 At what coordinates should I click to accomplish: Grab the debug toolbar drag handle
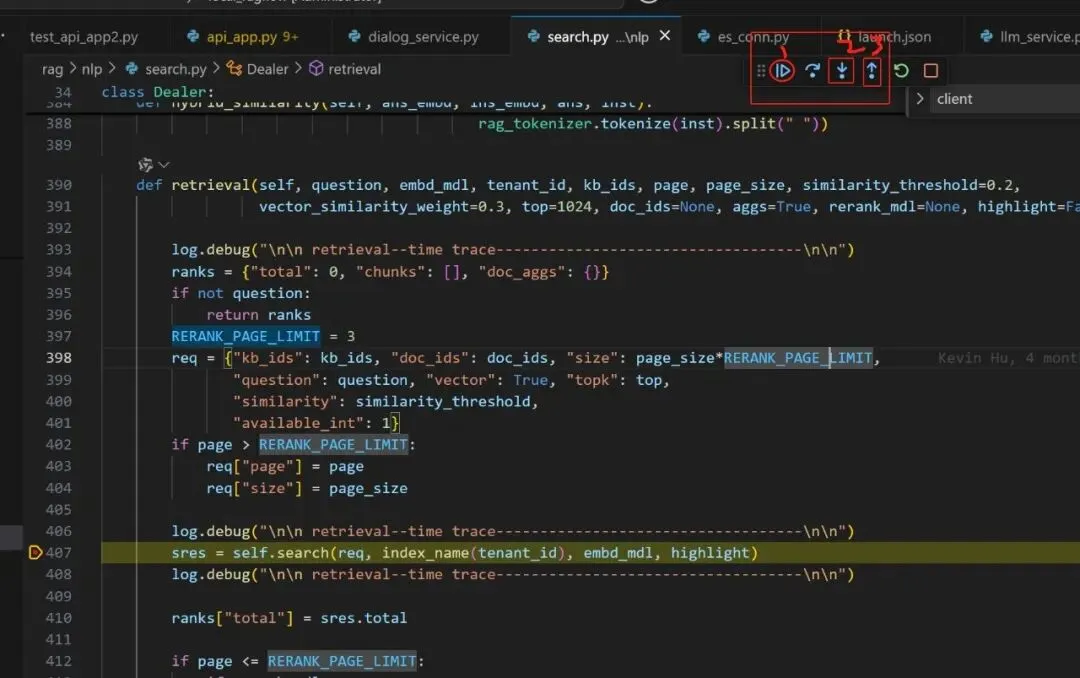(x=761, y=70)
